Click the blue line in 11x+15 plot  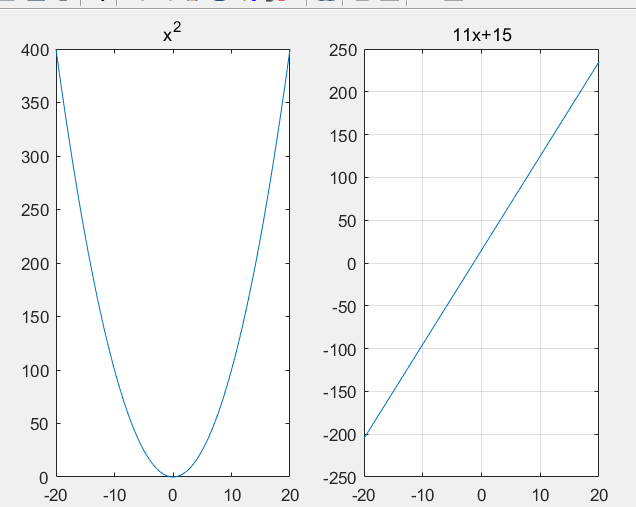481,250
